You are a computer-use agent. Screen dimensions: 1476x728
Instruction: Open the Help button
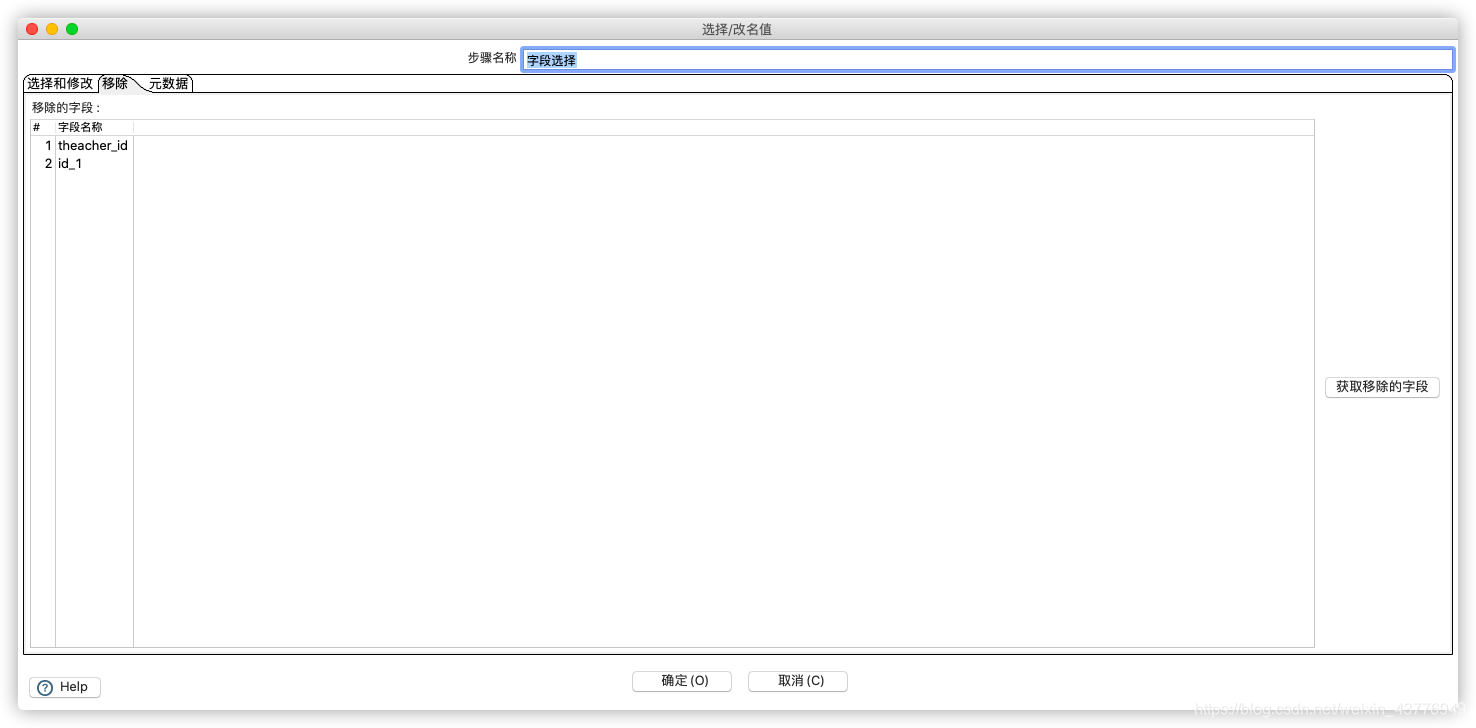(65, 687)
